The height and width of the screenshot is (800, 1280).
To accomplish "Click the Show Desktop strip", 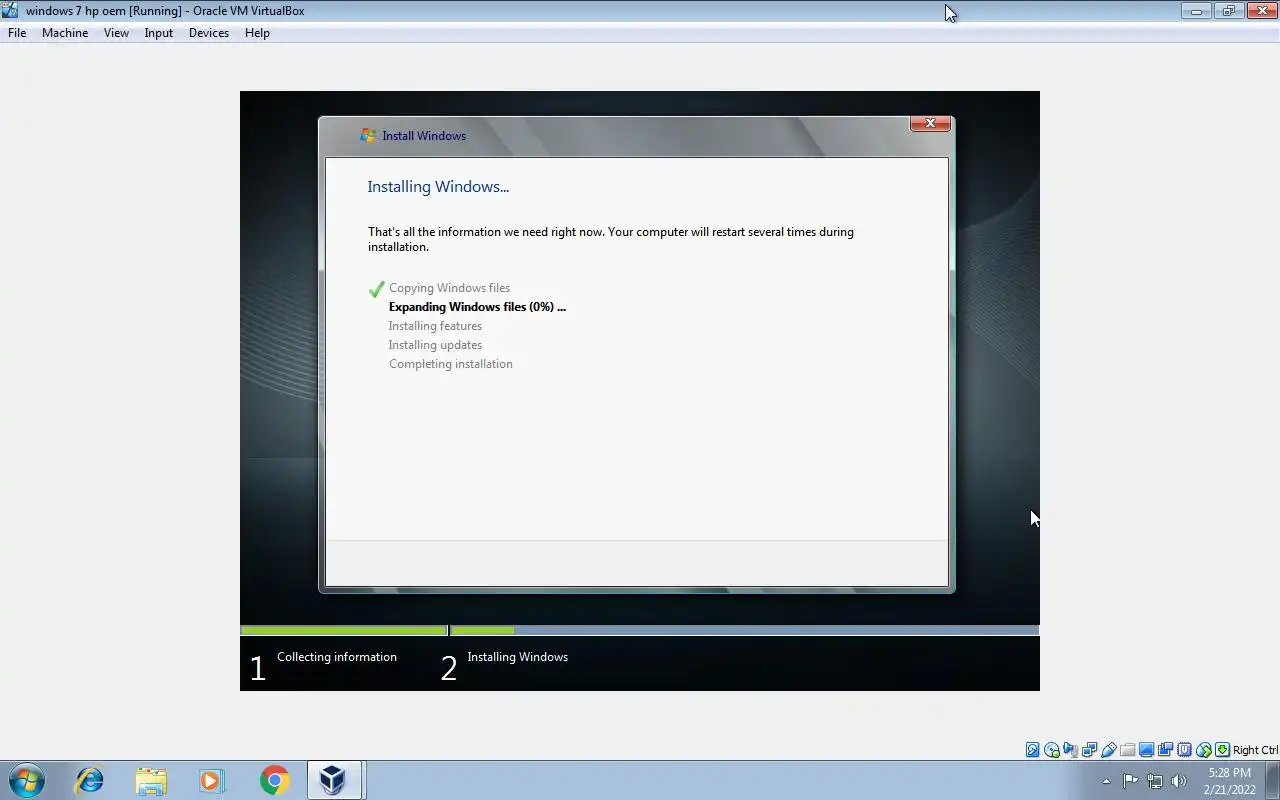I will tap(1273, 780).
